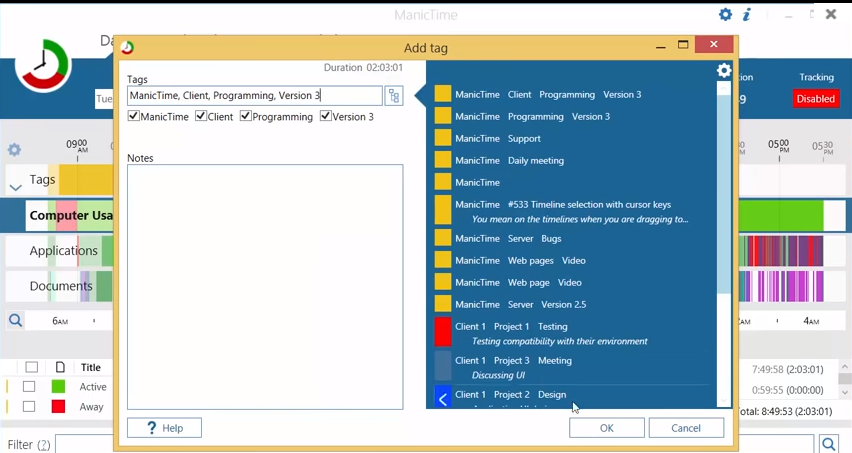This screenshot has width=852, height=453.
Task: Select ManicTime Daily meeting tag
Action: pos(509,160)
